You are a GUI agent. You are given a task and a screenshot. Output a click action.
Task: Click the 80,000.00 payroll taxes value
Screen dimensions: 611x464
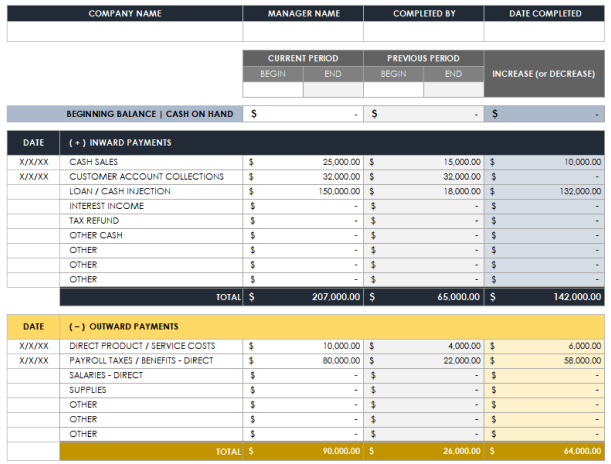tap(341, 360)
